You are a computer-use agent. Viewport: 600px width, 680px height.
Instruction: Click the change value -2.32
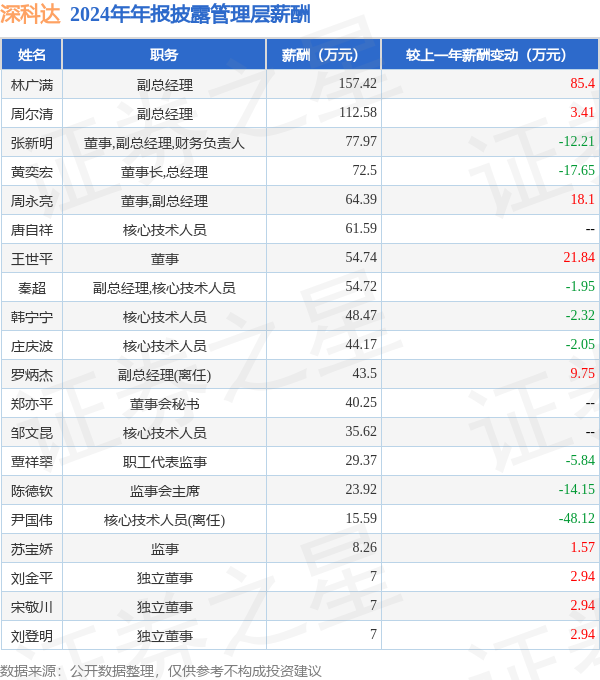pos(580,315)
